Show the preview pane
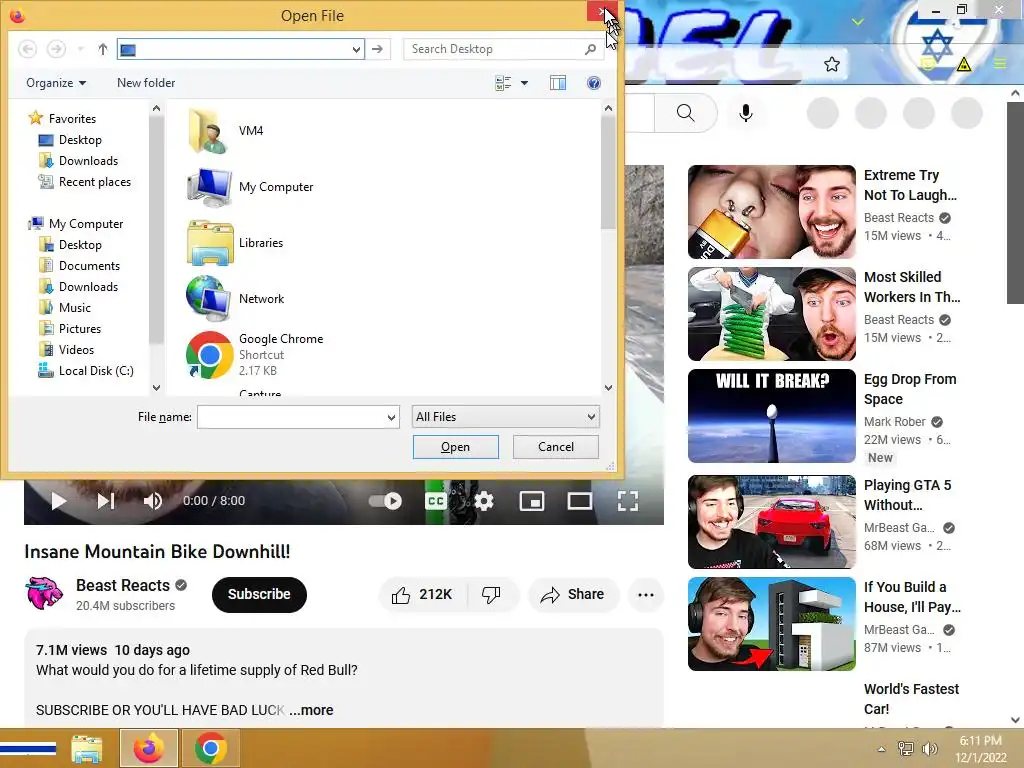The width and height of the screenshot is (1024, 768). 558,83
